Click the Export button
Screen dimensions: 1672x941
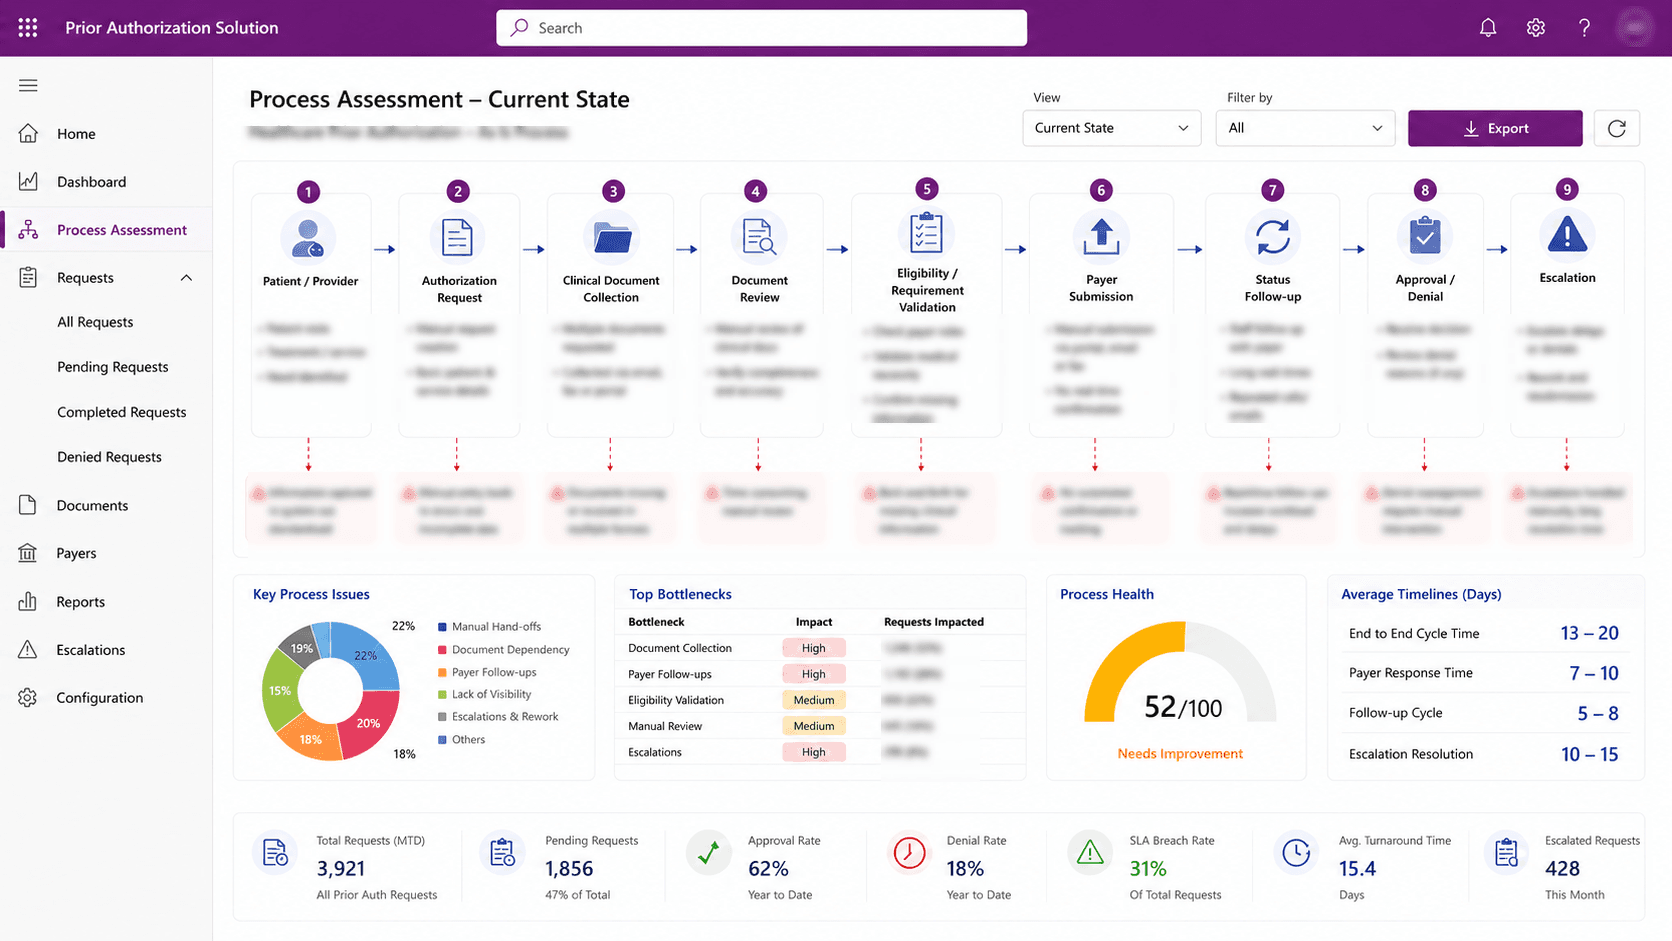point(1495,128)
